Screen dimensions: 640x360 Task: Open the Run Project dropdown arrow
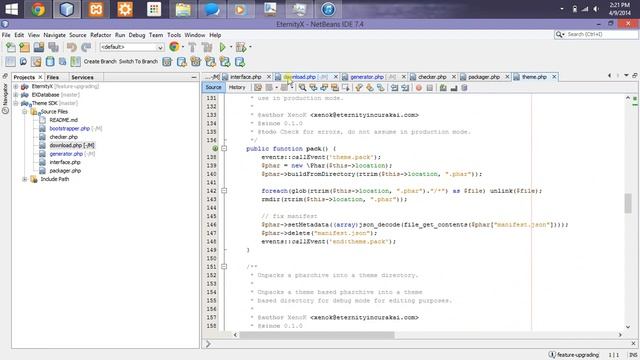pyautogui.click(x=231, y=47)
